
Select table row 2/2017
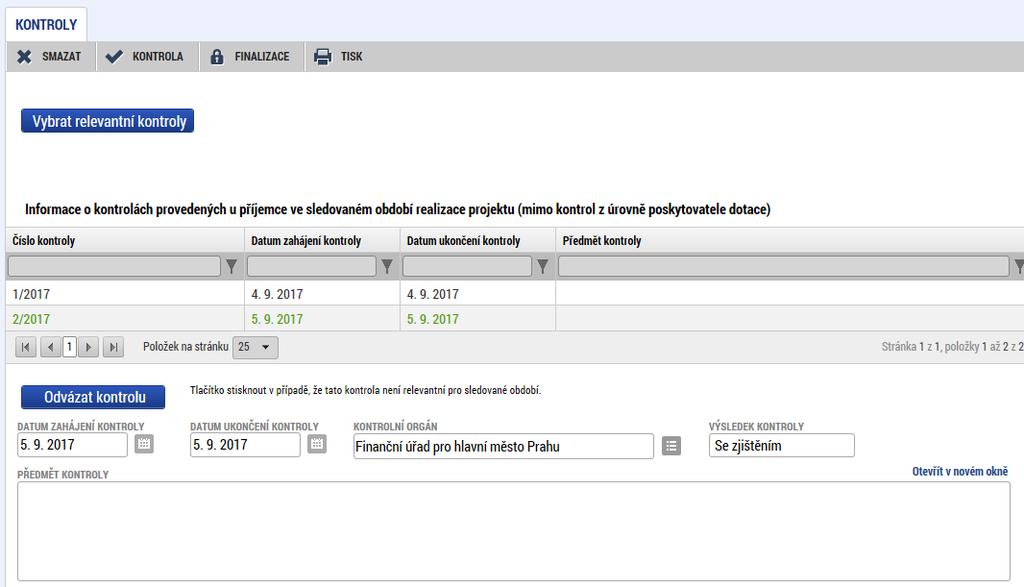click(x=515, y=319)
